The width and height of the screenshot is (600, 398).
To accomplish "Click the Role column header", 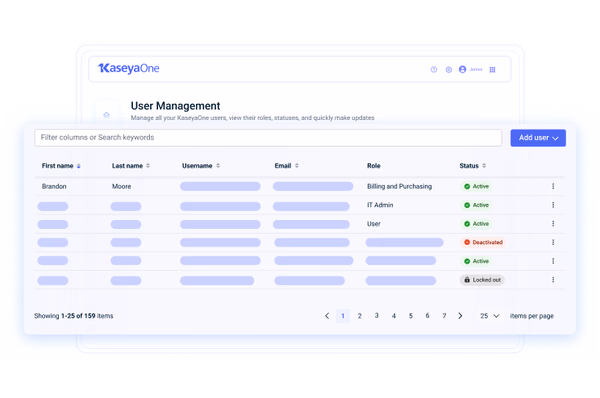I will click(x=373, y=166).
